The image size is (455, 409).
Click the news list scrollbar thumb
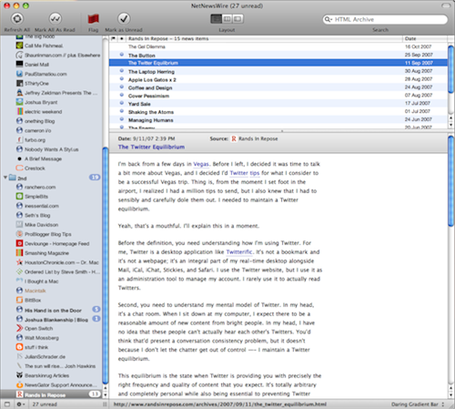point(451,69)
